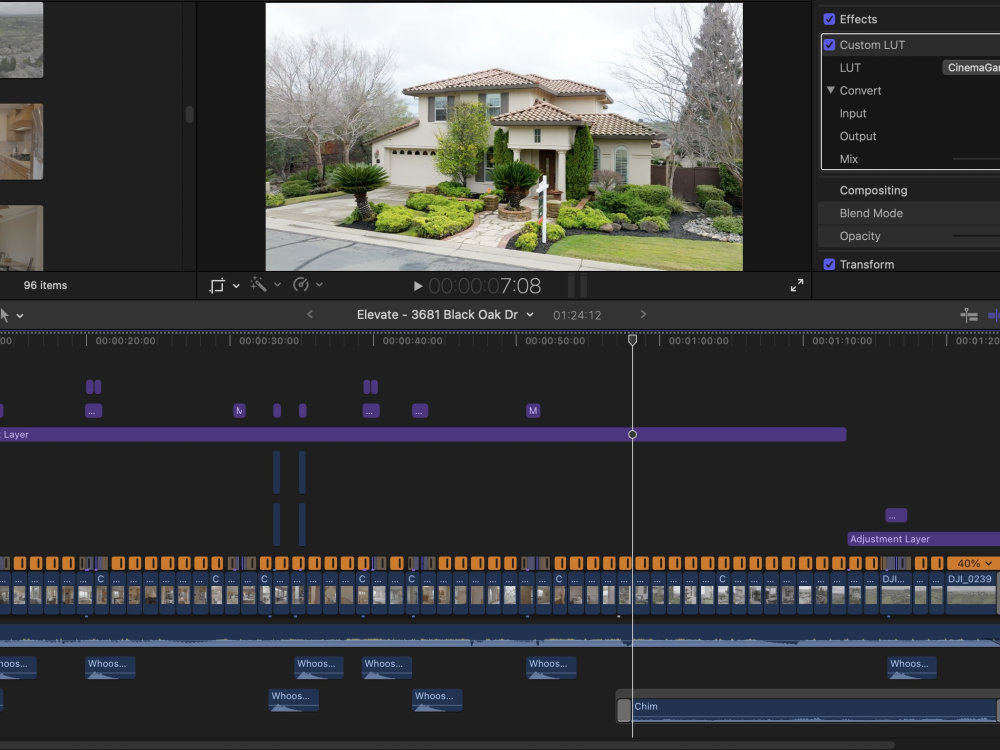1000x750 pixels.
Task: Toggle the Transform checkbox
Action: [829, 264]
